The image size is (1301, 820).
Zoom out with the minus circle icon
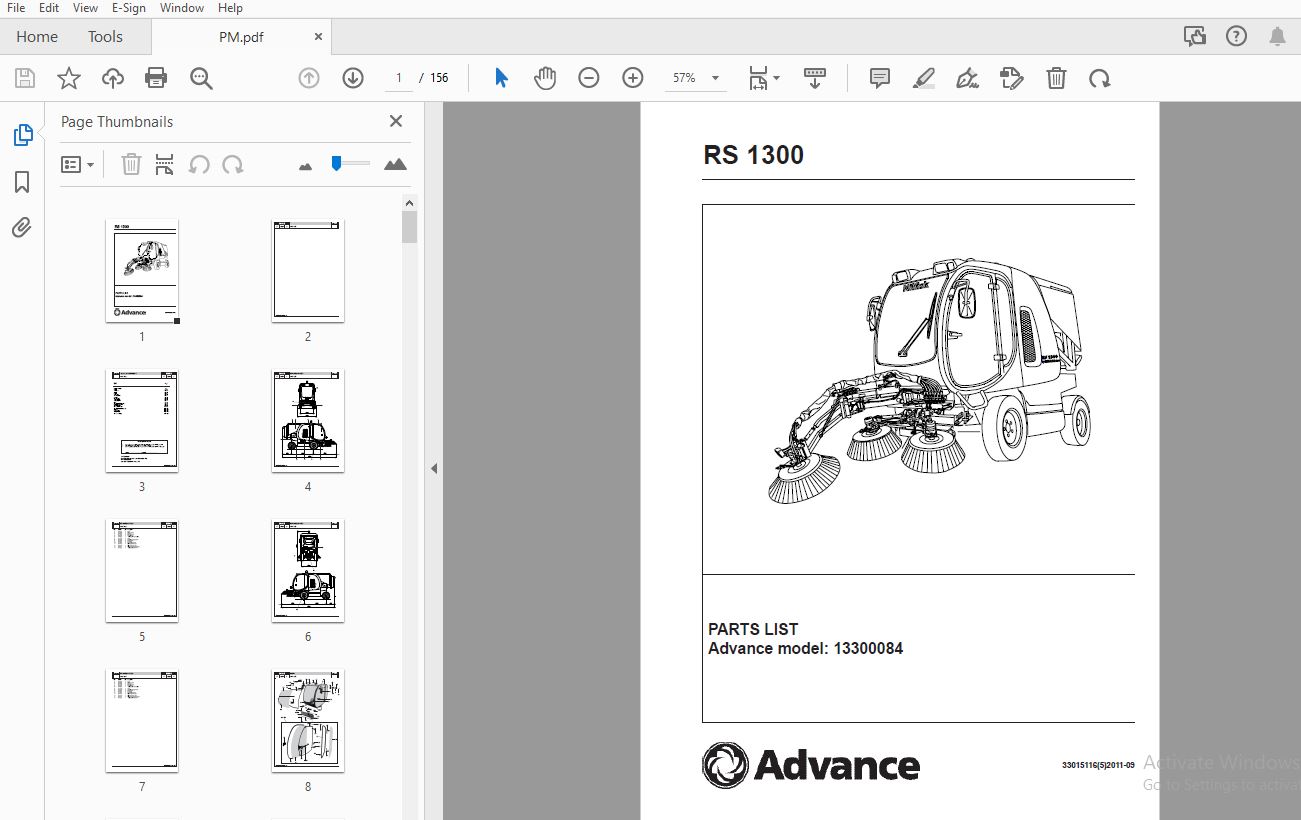589,78
